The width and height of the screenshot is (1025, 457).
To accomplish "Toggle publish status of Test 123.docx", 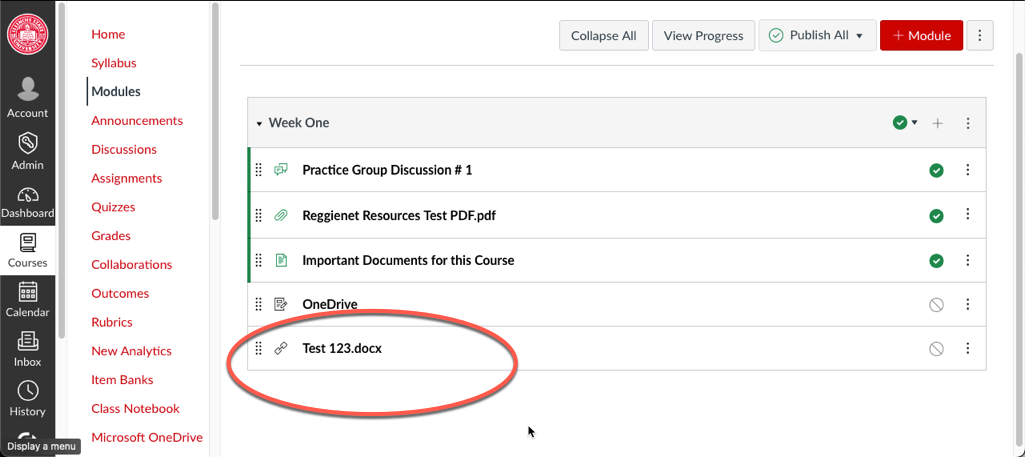I will tap(936, 349).
